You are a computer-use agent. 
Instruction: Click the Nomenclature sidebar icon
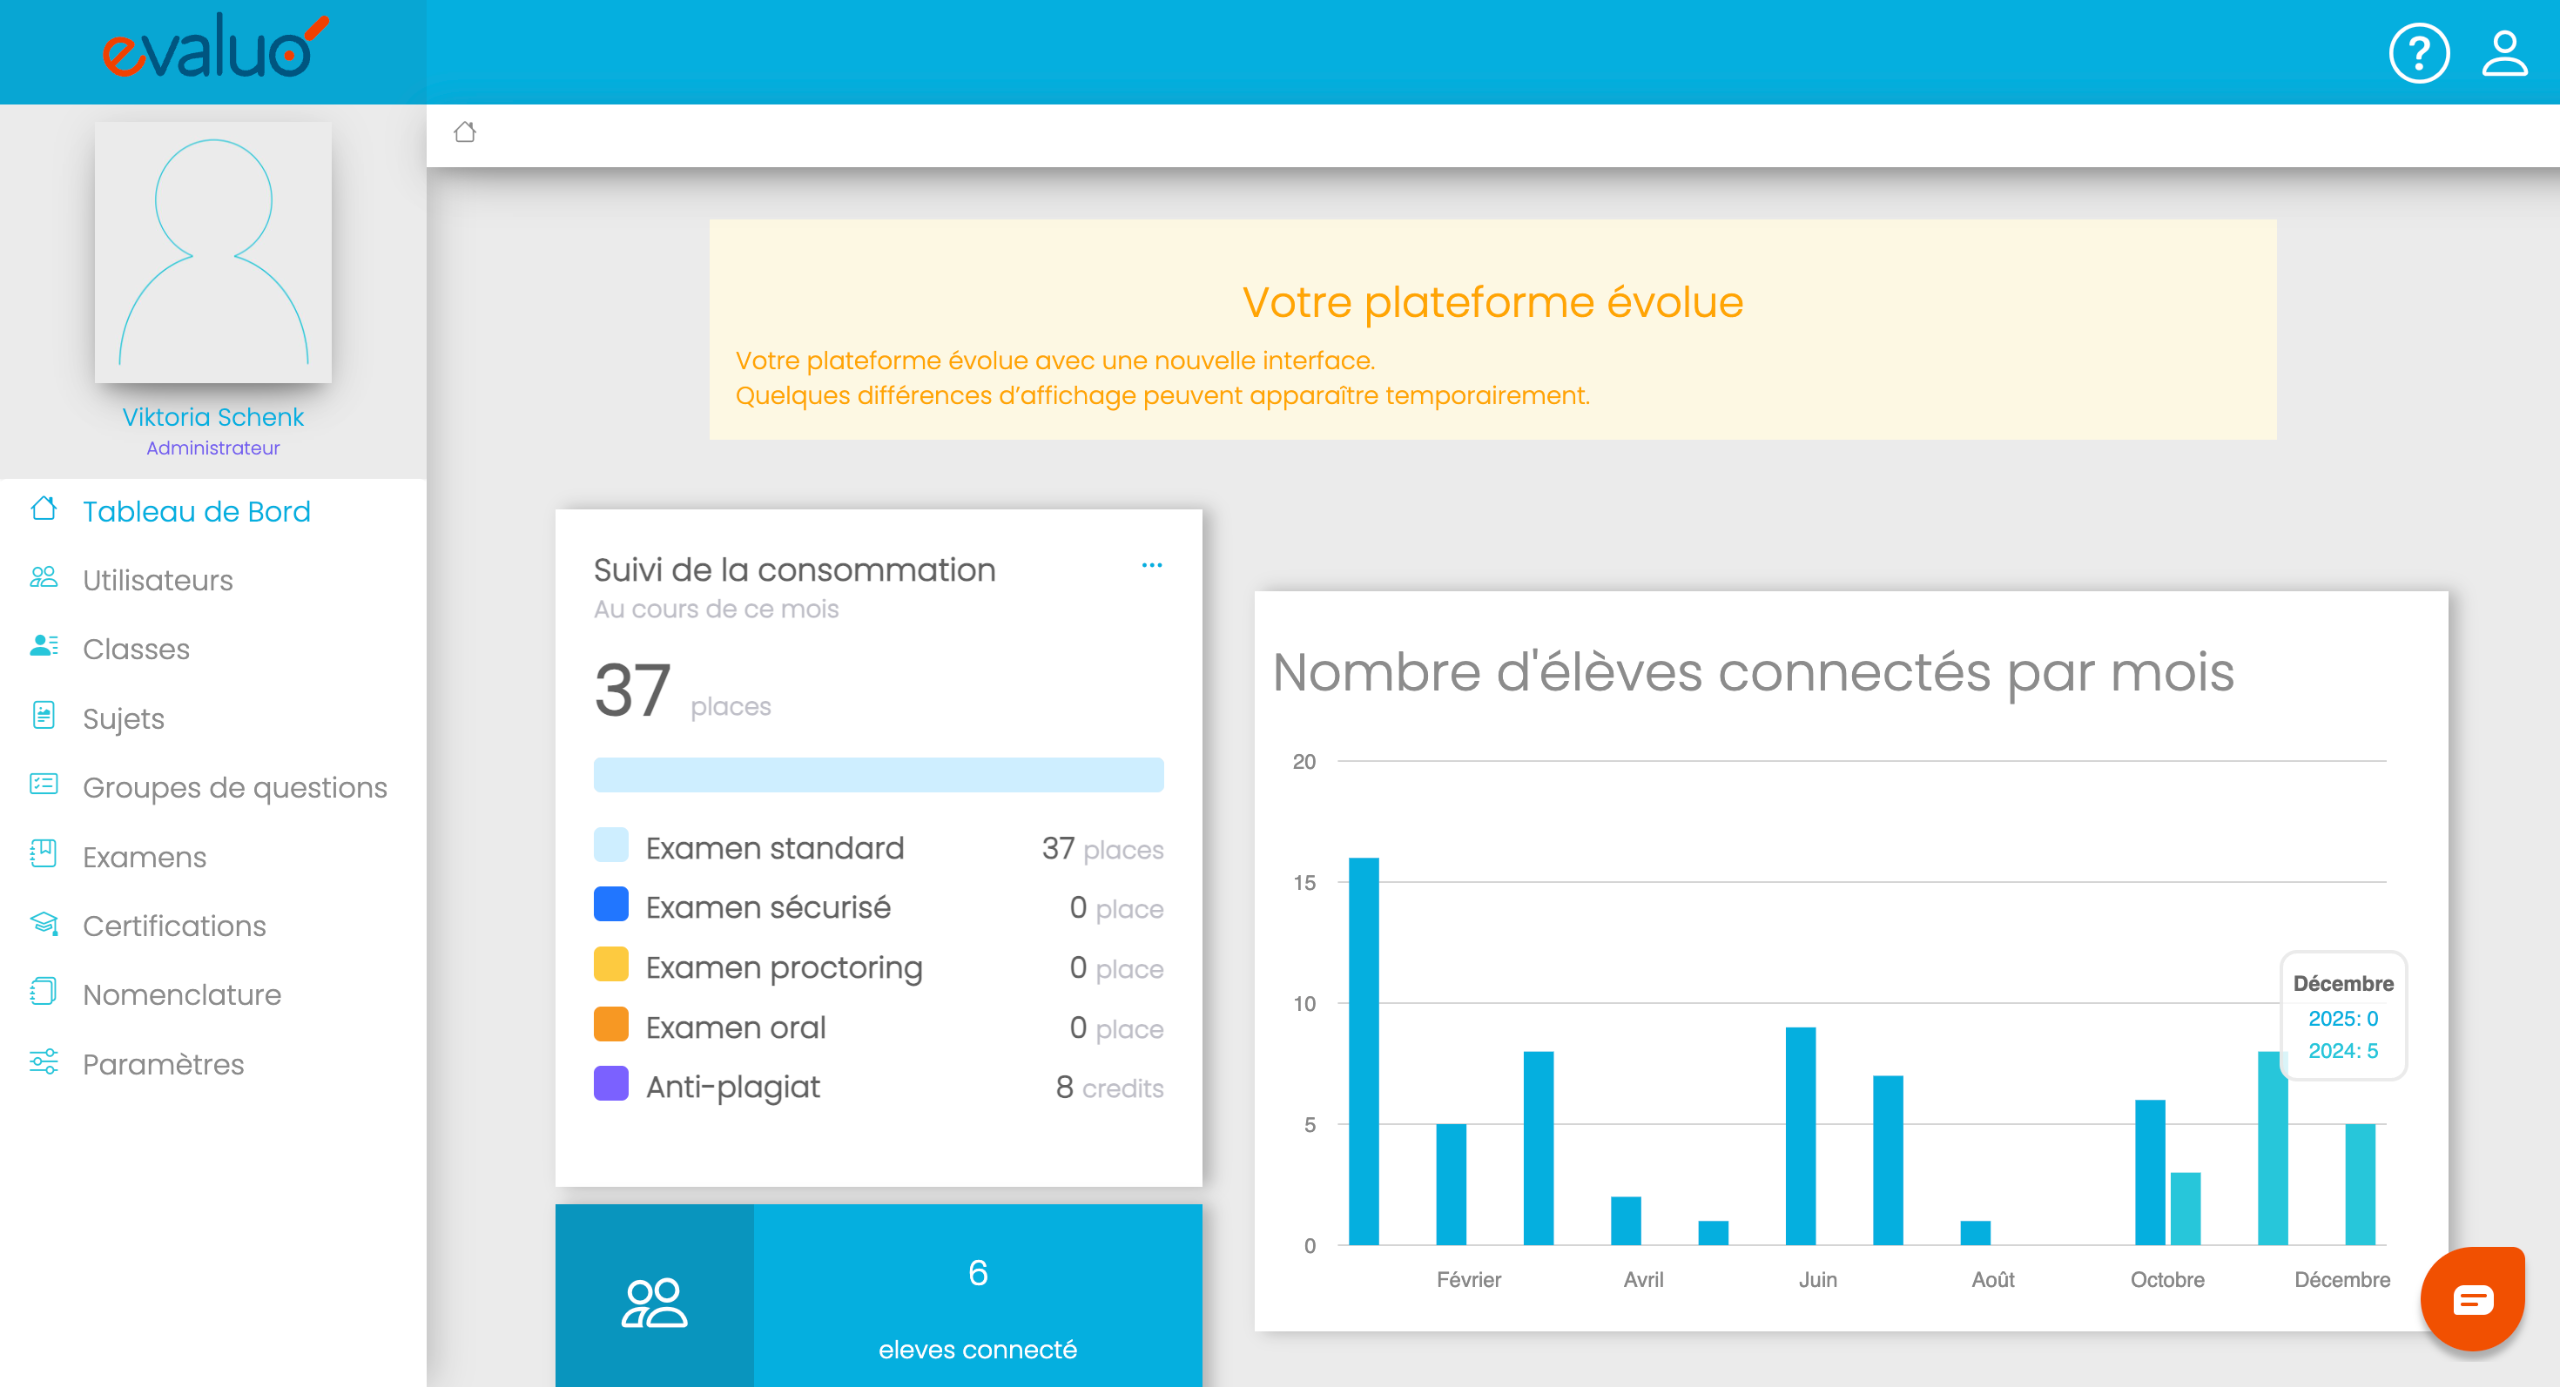(44, 992)
